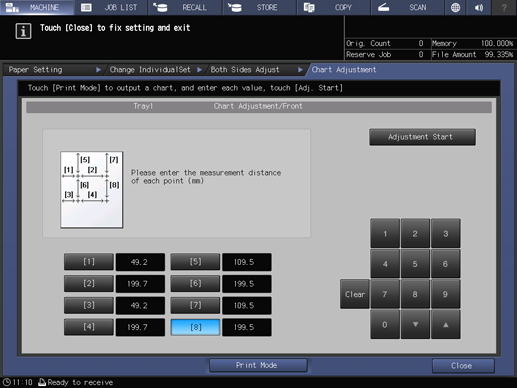Go to Both Sides Adjust breadcrumb
The image size is (517, 388).
(x=256, y=70)
